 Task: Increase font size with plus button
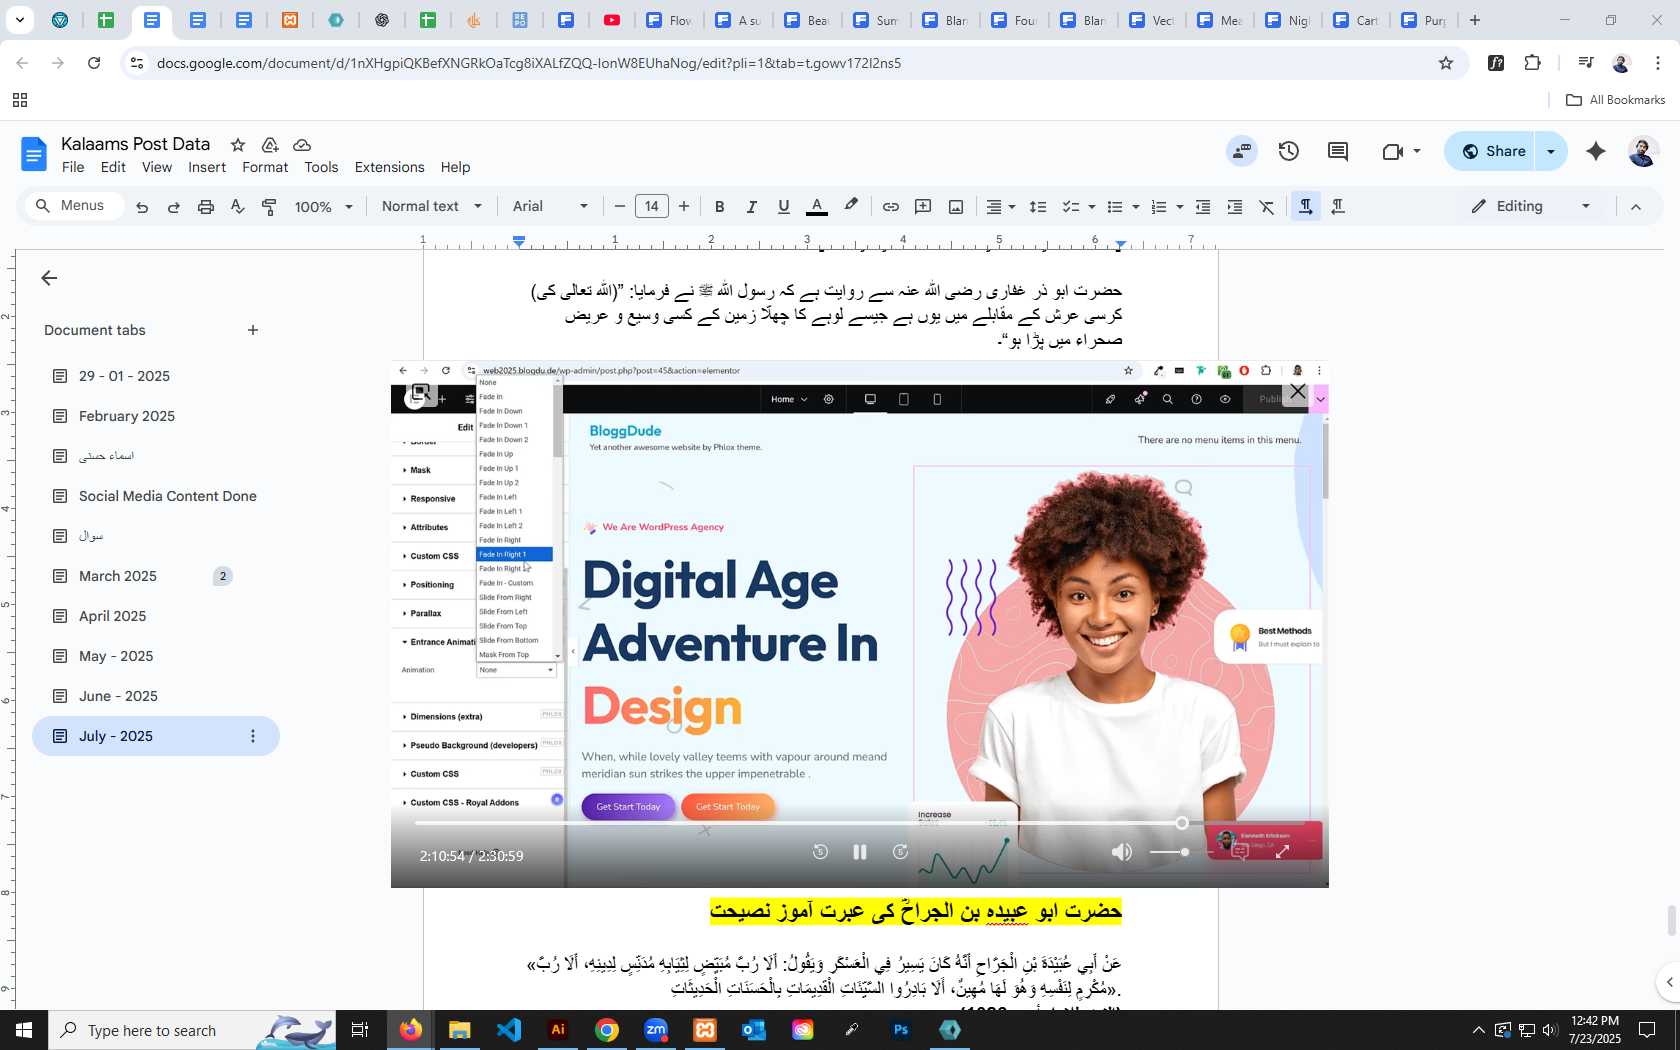click(684, 207)
